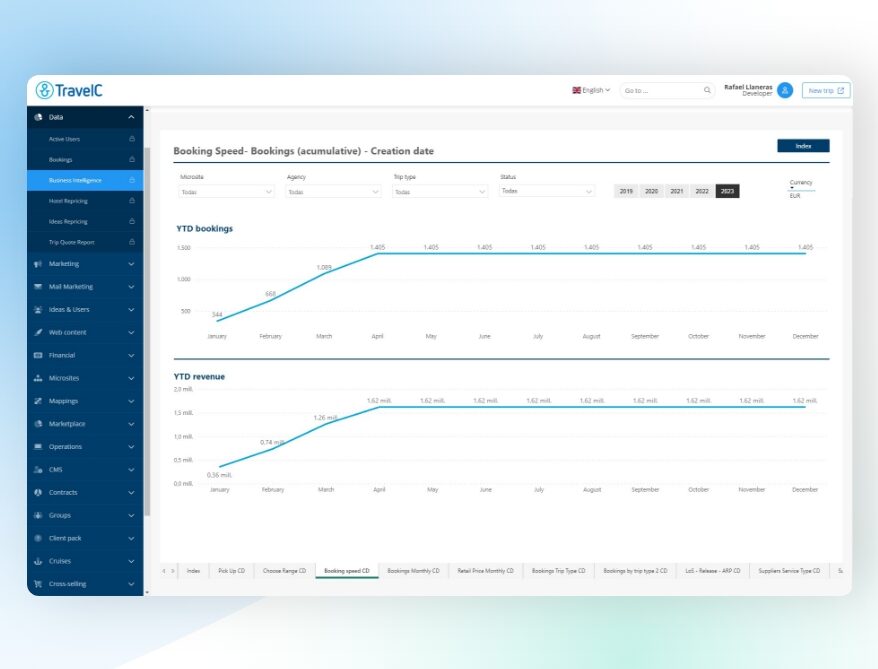Viewport: 878px width, 669px height.
Task: Click the sidebar vertical scrollbar
Action: click(147, 330)
